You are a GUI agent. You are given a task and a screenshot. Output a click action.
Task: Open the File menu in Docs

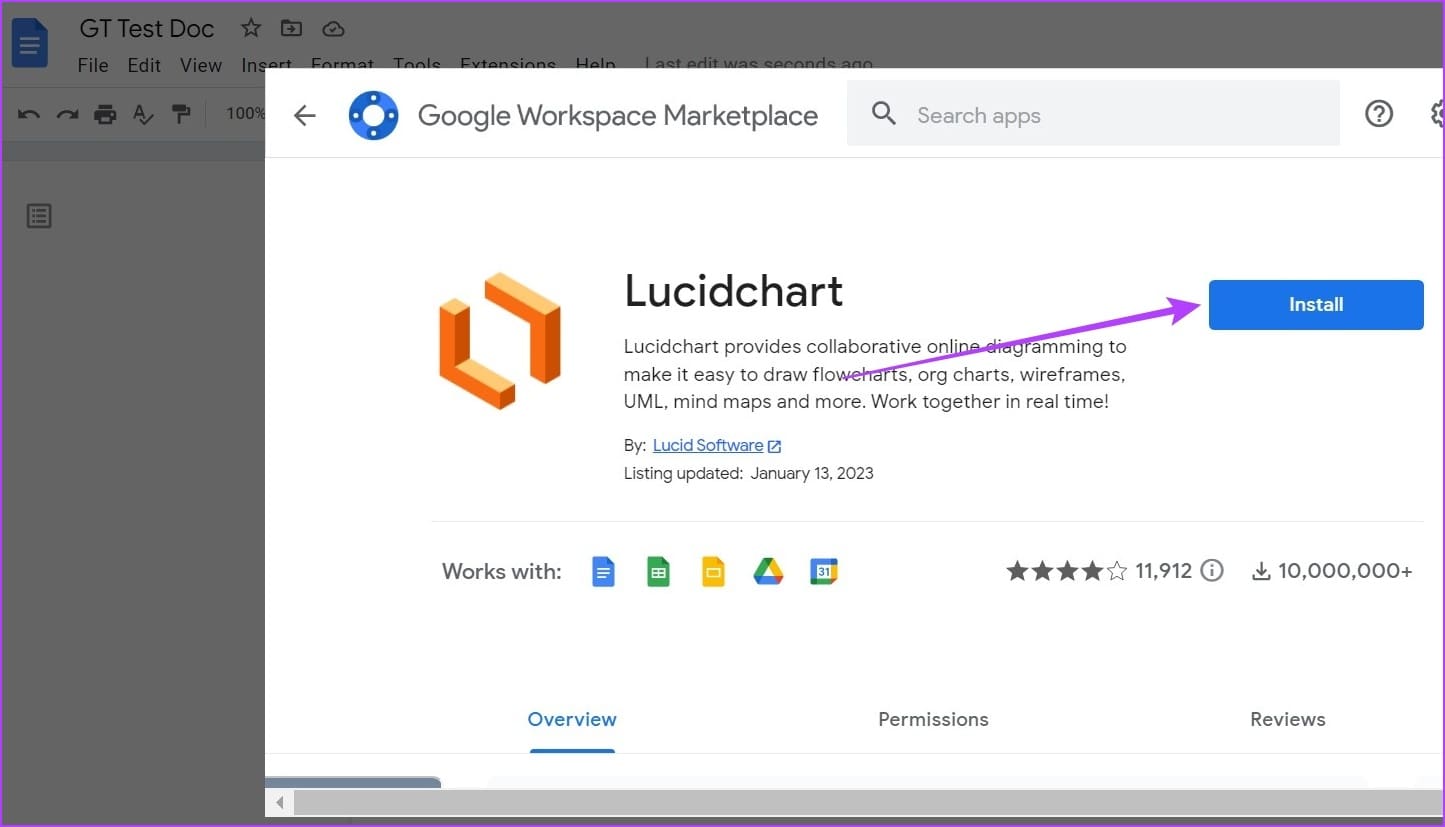pyautogui.click(x=93, y=65)
